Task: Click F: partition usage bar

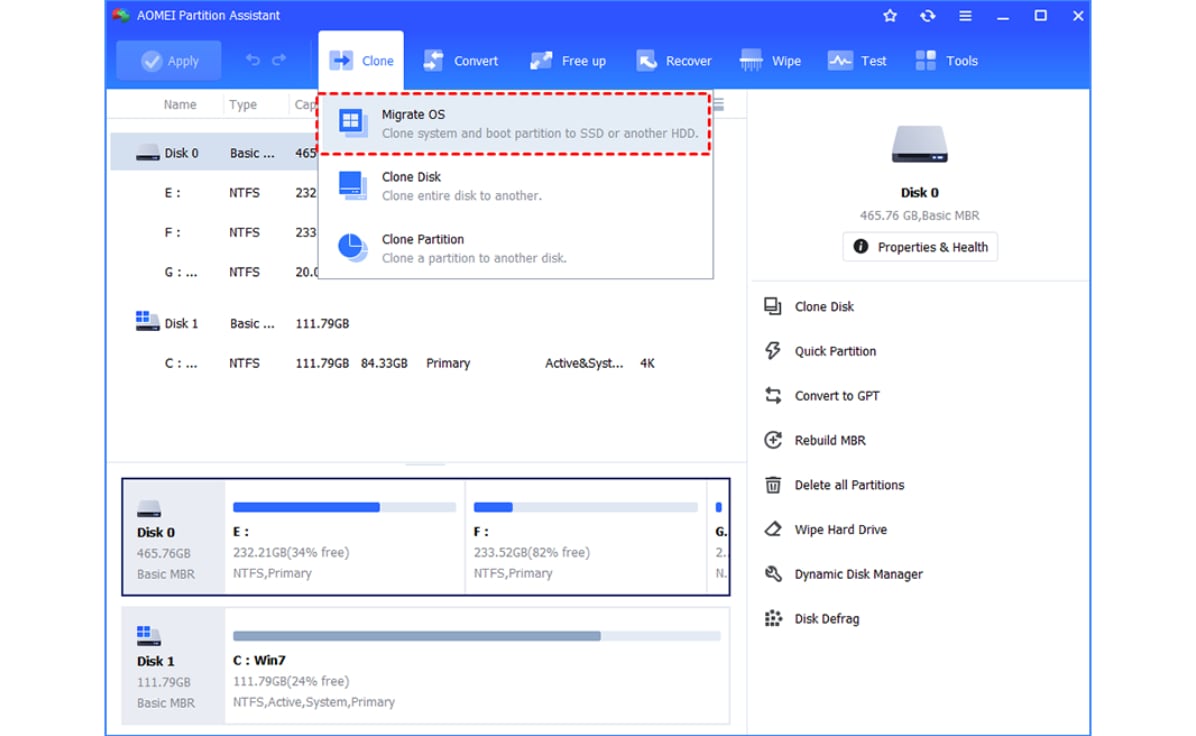Action: 586,507
